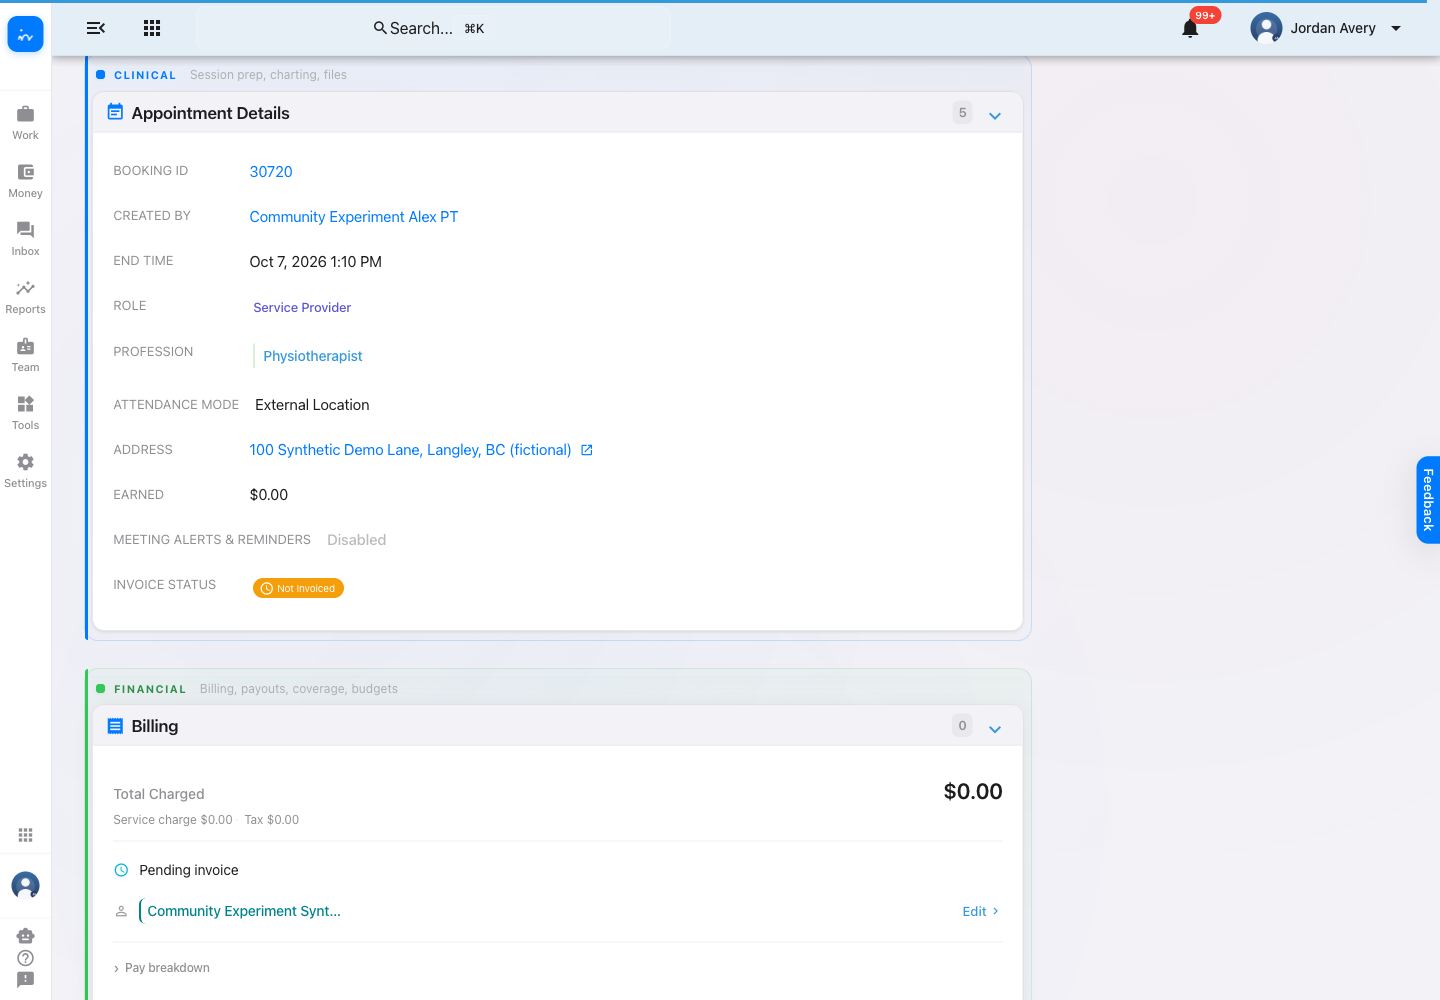The image size is (1440, 1000).
Task: Open Settings gear in sidebar
Action: [25, 470]
